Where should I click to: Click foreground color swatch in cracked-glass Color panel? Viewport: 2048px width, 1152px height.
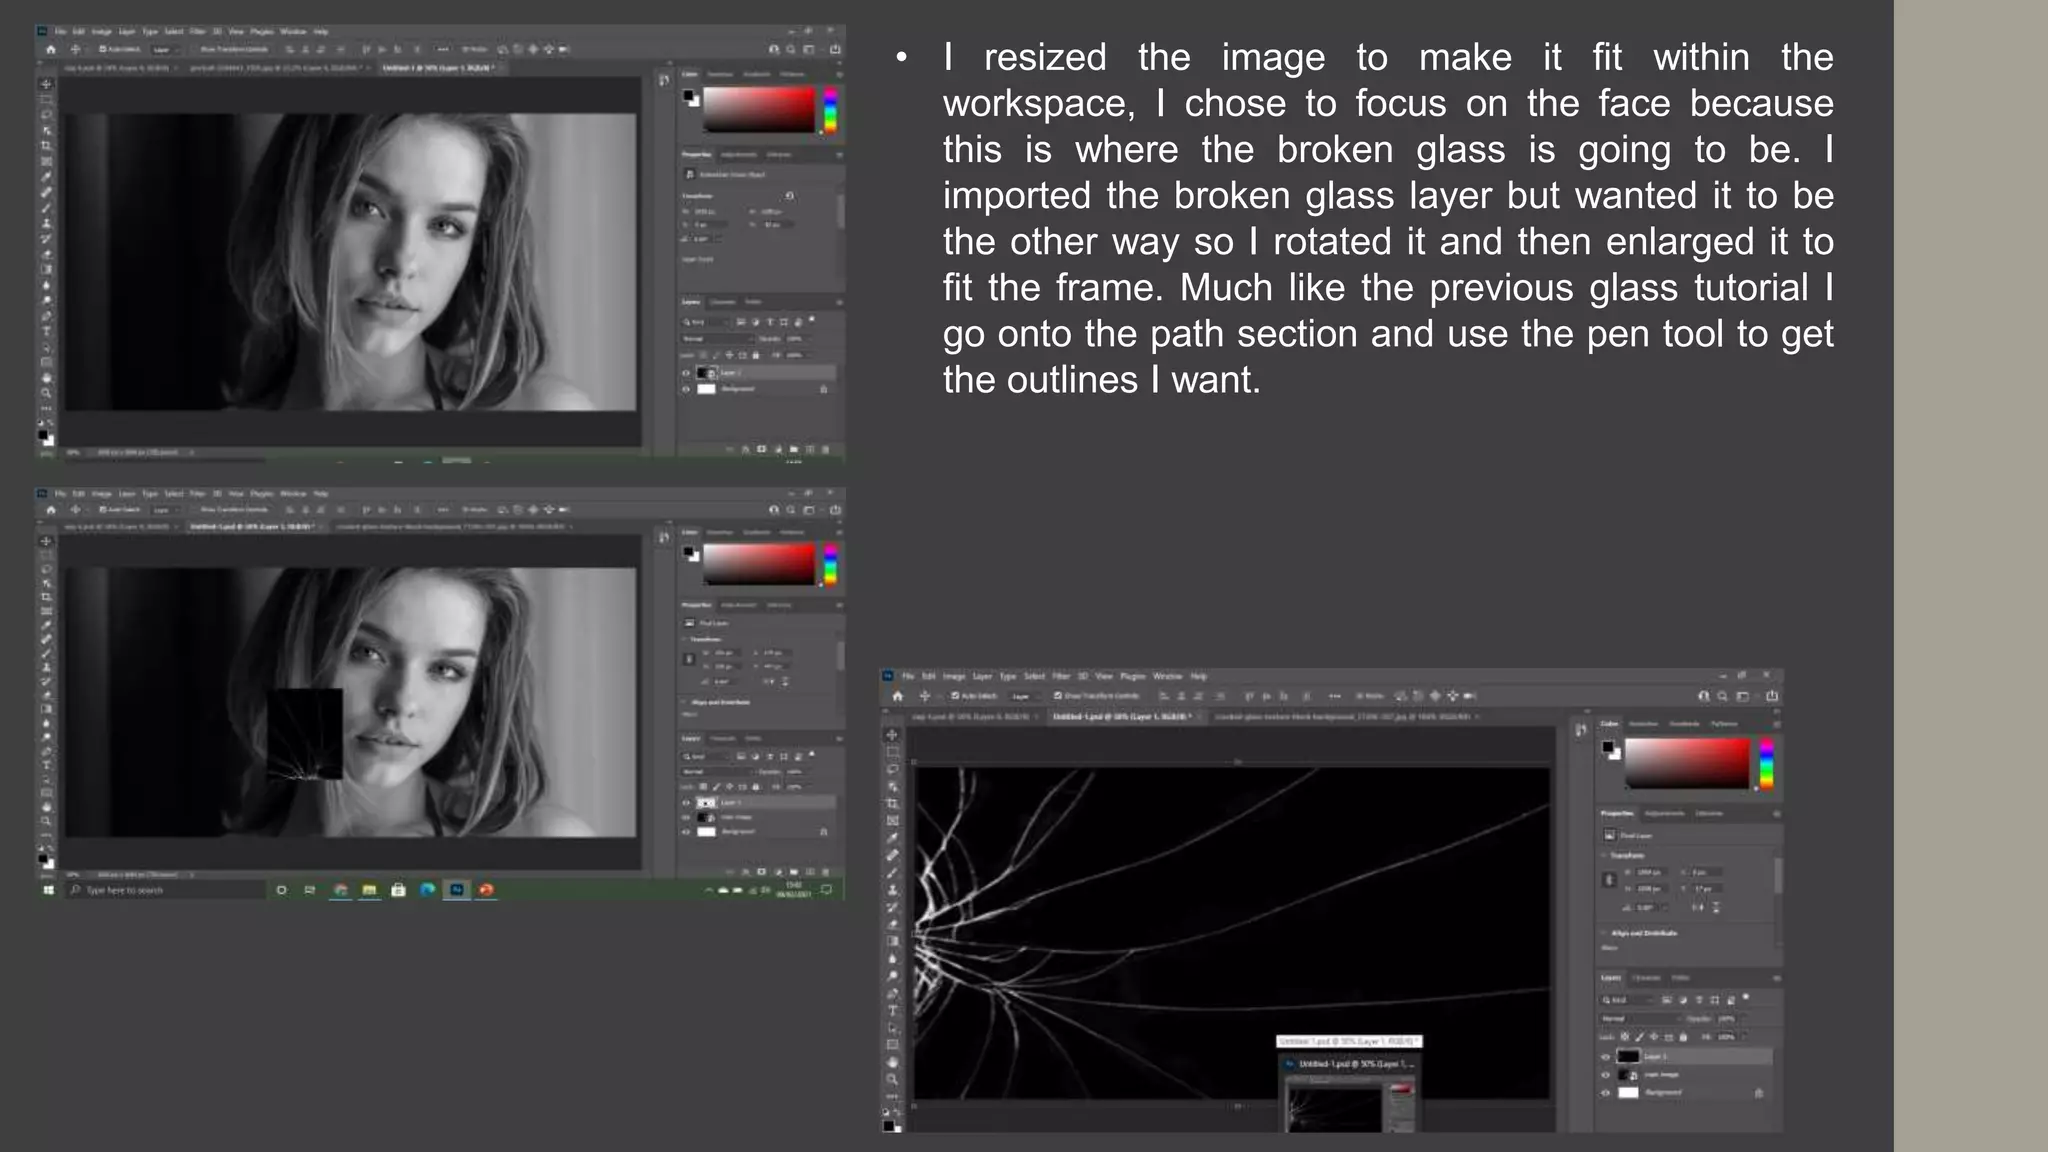click(x=1607, y=747)
